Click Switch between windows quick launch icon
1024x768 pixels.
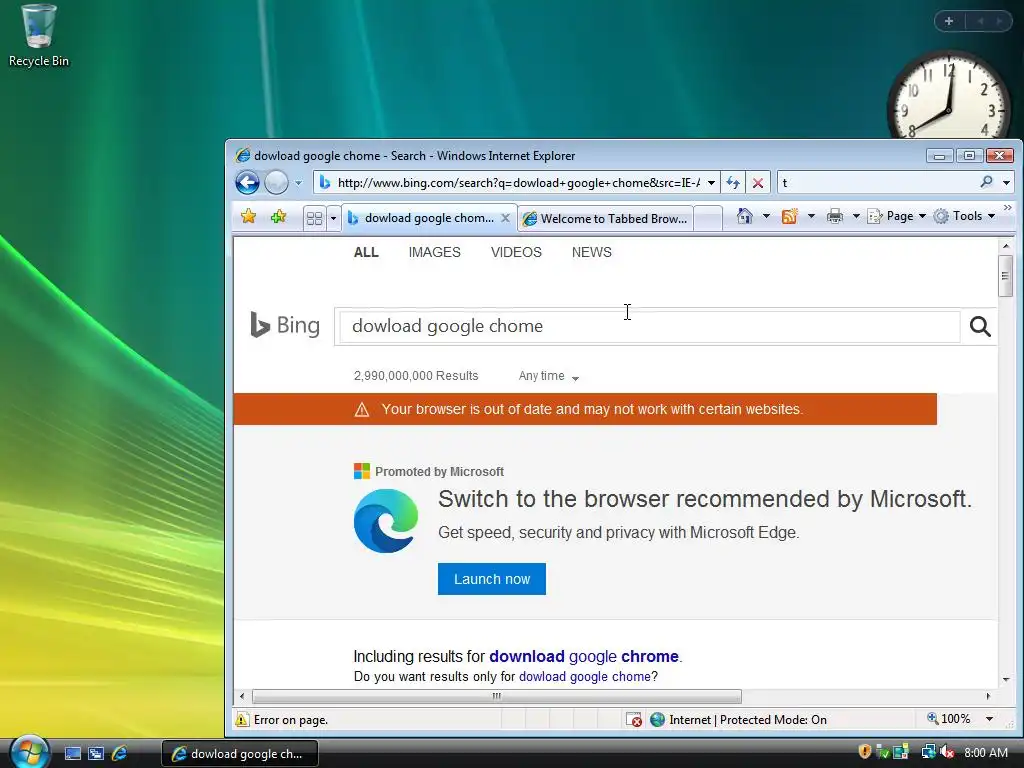96,754
